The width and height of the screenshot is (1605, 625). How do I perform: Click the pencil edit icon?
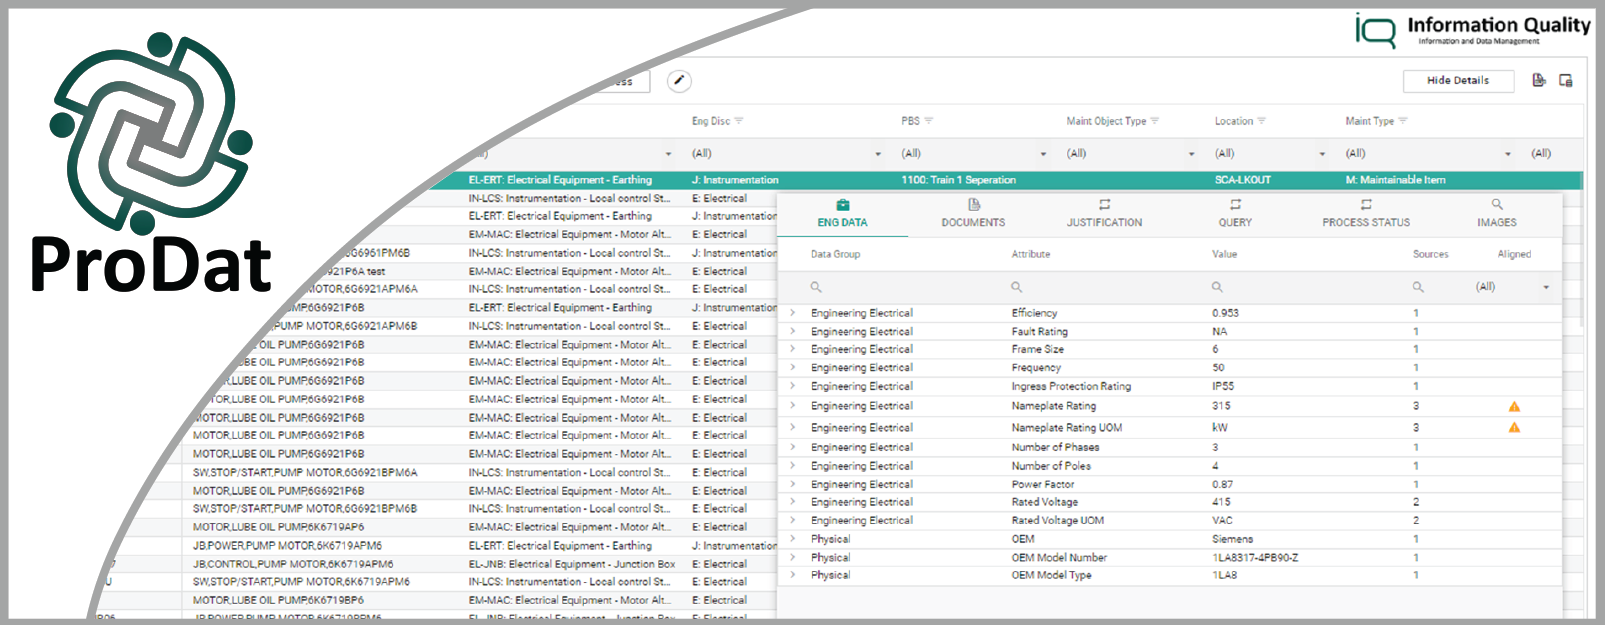679,81
